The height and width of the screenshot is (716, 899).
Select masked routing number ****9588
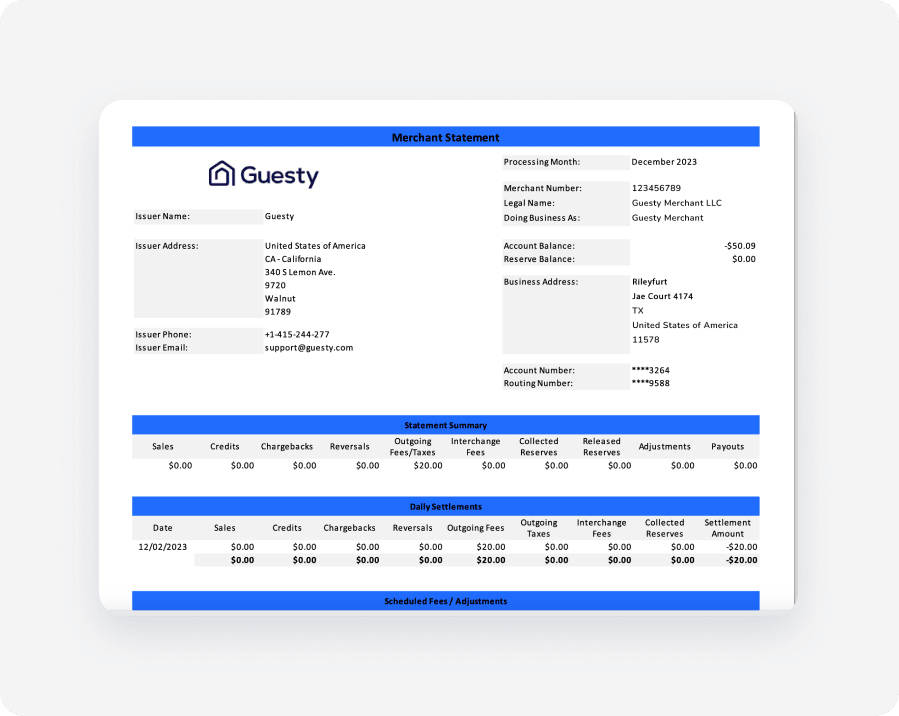click(x=650, y=384)
